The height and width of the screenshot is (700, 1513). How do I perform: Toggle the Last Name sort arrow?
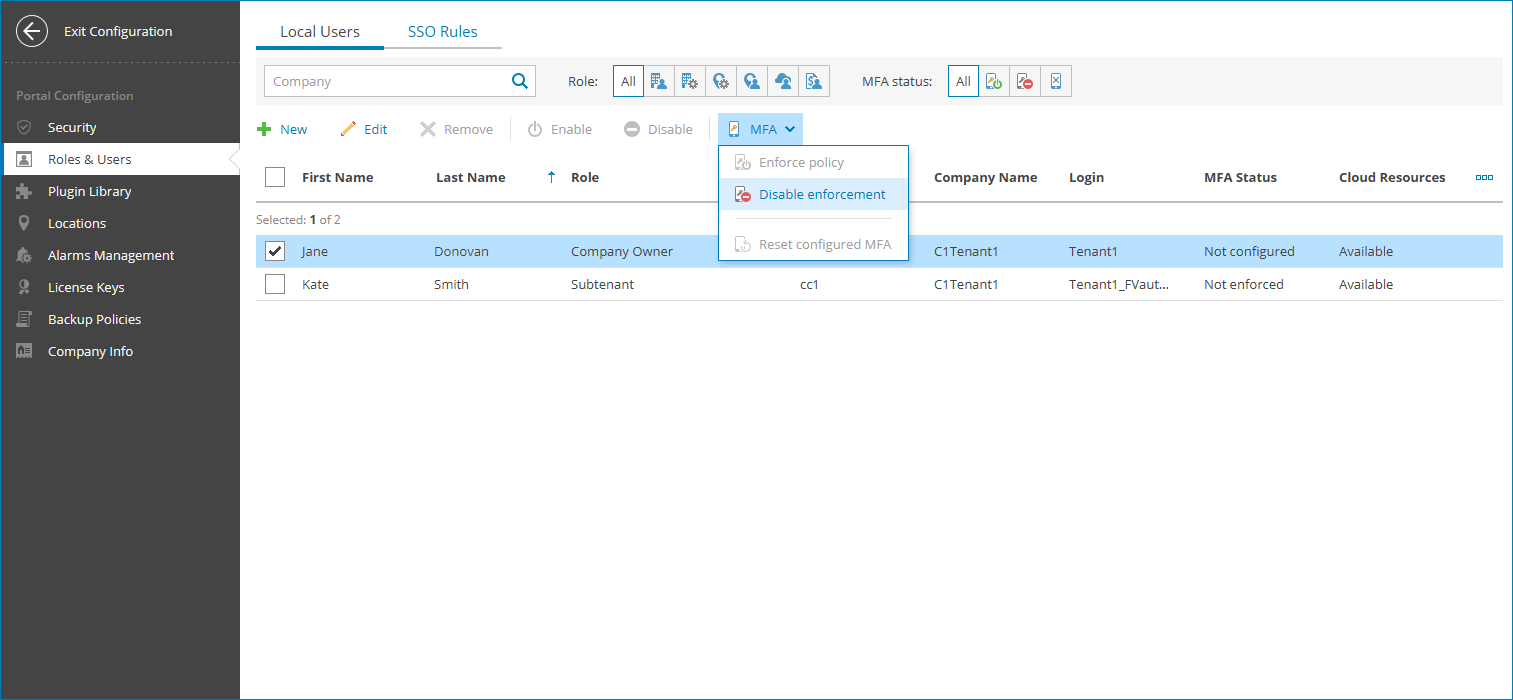(550, 177)
